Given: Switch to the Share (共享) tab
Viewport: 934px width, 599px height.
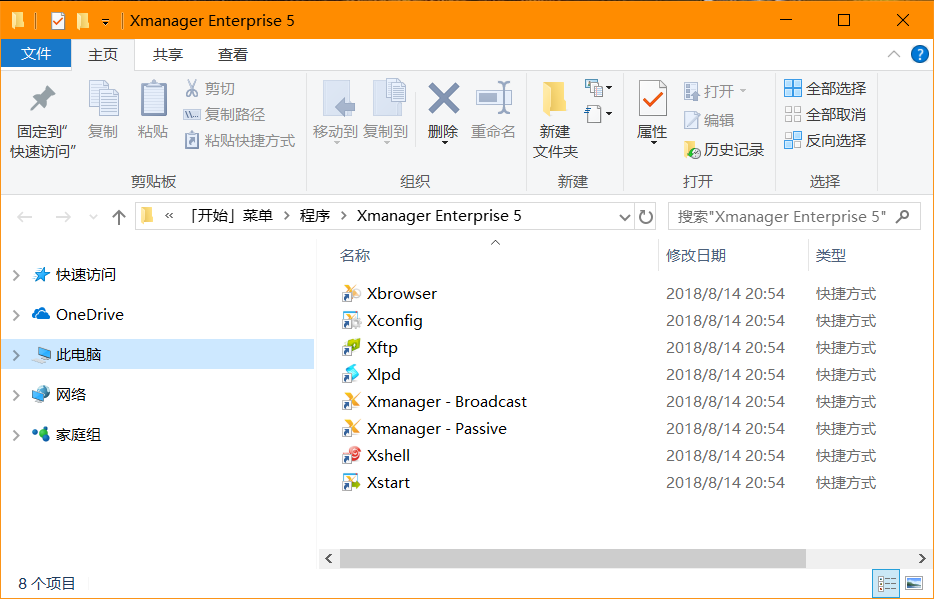Looking at the screenshot, I should pos(167,55).
